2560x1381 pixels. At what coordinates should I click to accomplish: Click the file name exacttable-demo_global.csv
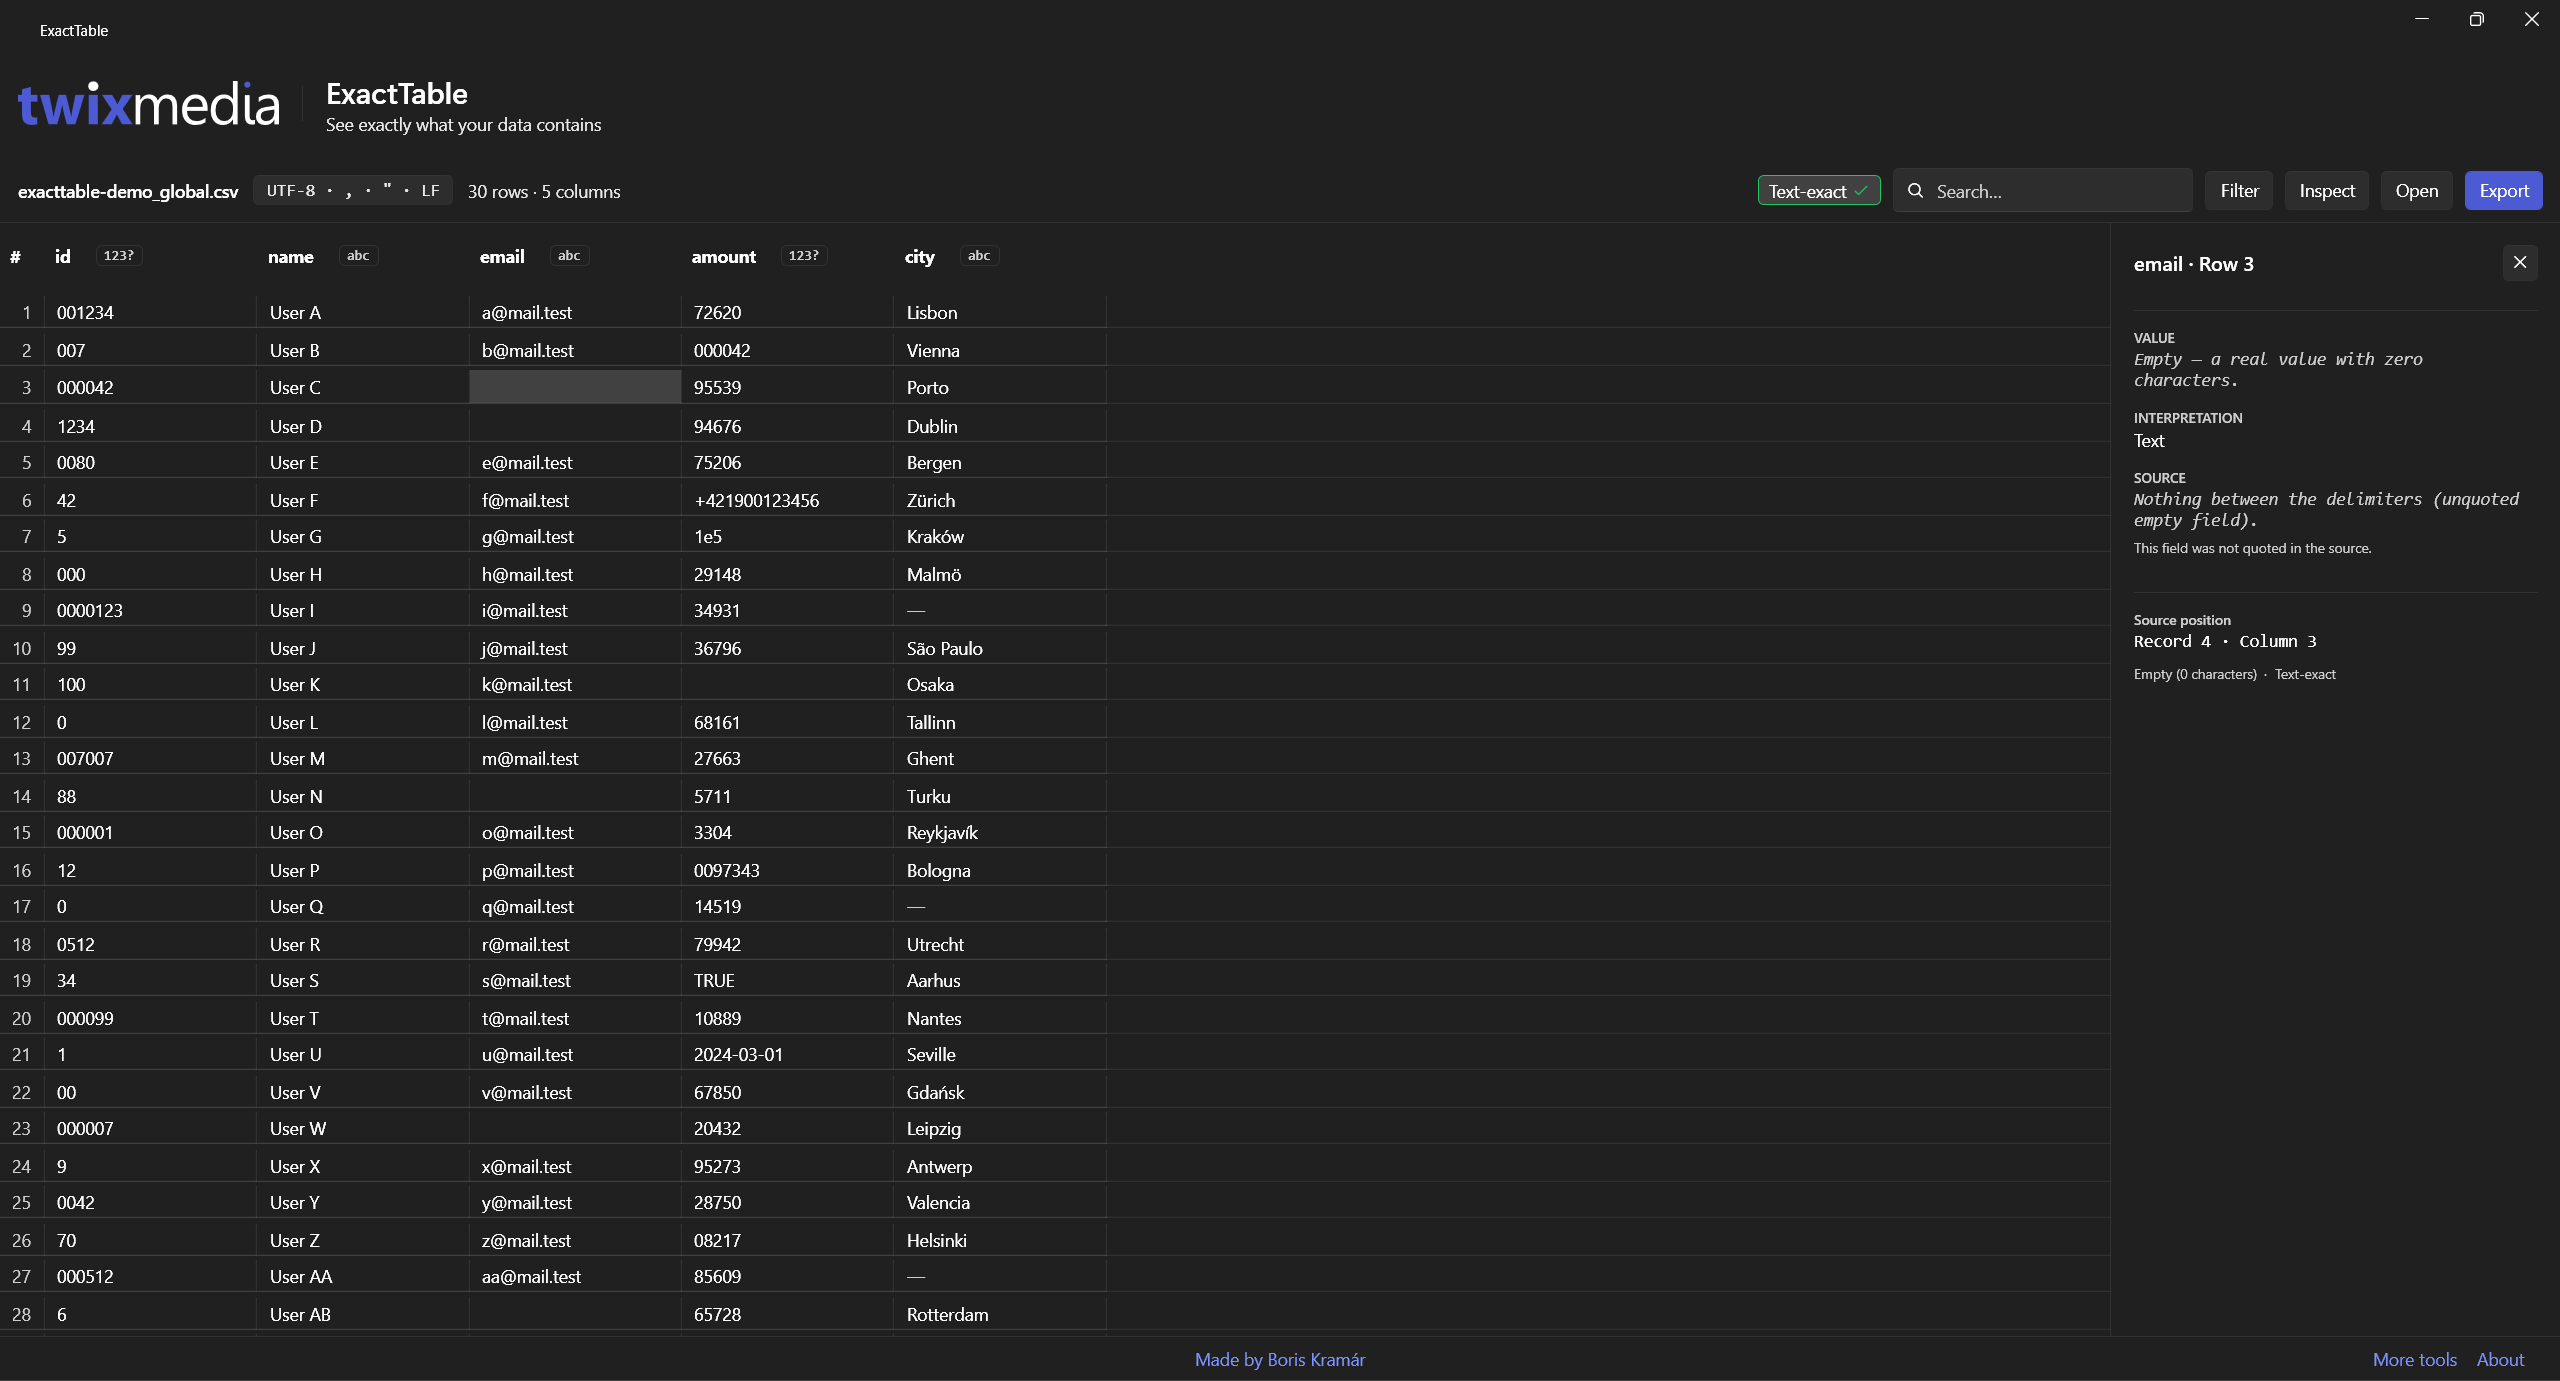tap(128, 191)
